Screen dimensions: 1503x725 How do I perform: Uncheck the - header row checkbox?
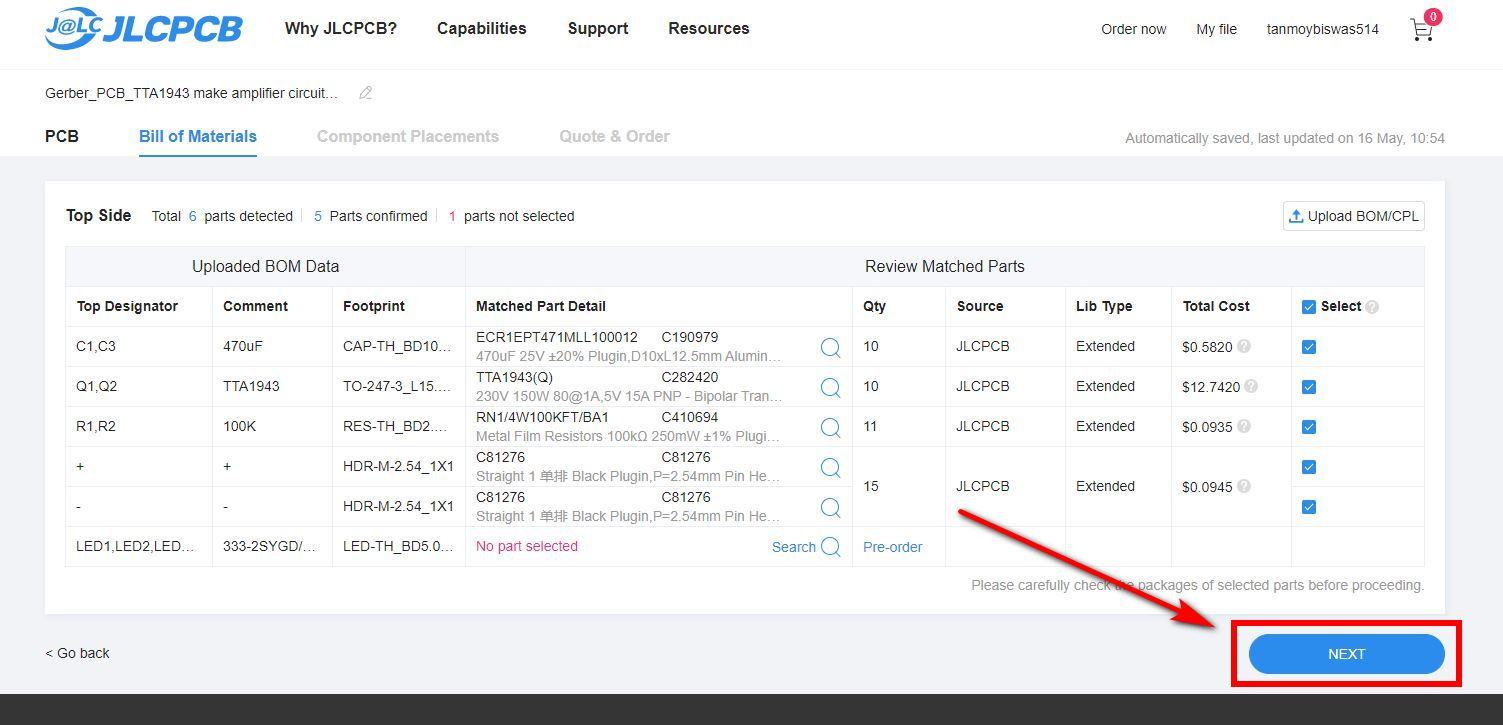click(x=1309, y=507)
